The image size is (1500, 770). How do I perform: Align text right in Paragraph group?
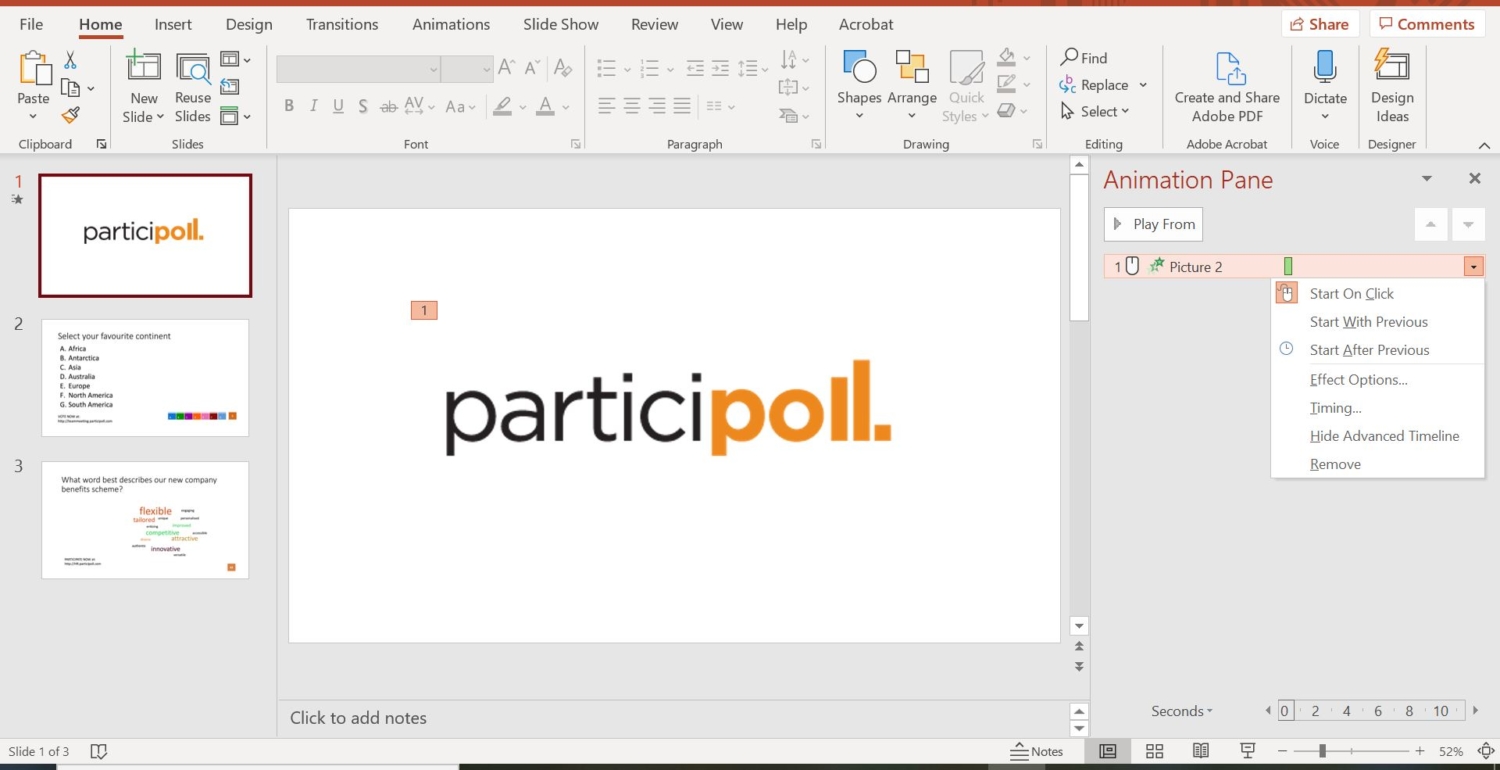tap(657, 105)
